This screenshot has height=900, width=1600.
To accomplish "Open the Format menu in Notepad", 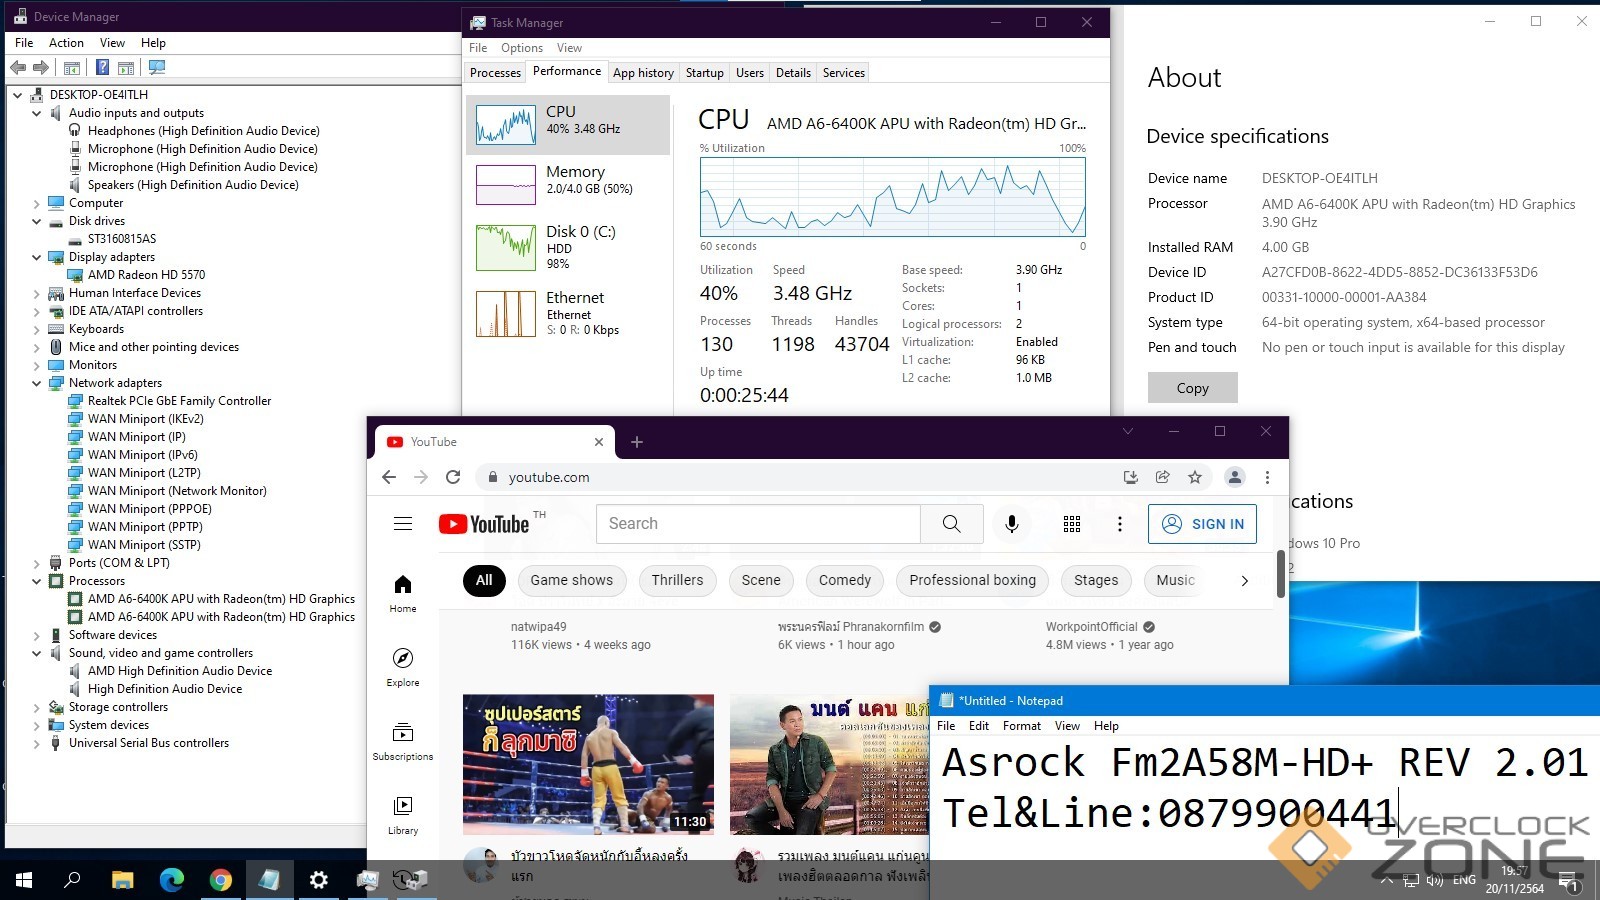I will pos(1021,726).
